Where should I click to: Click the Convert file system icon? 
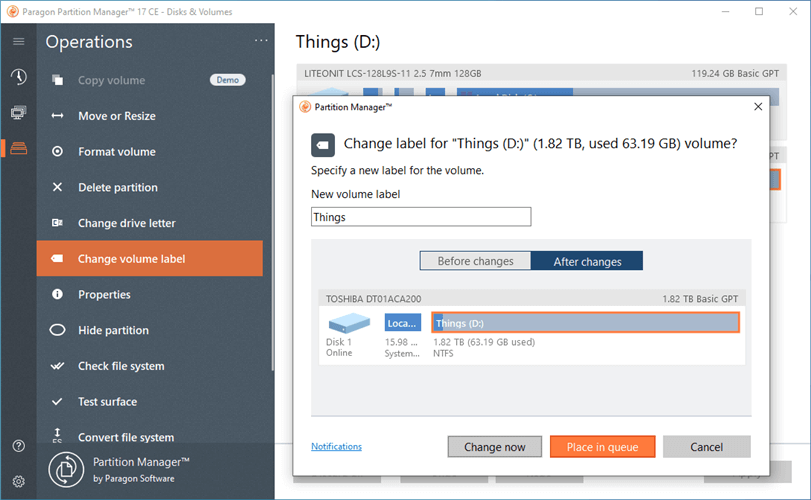pyautogui.click(x=57, y=435)
